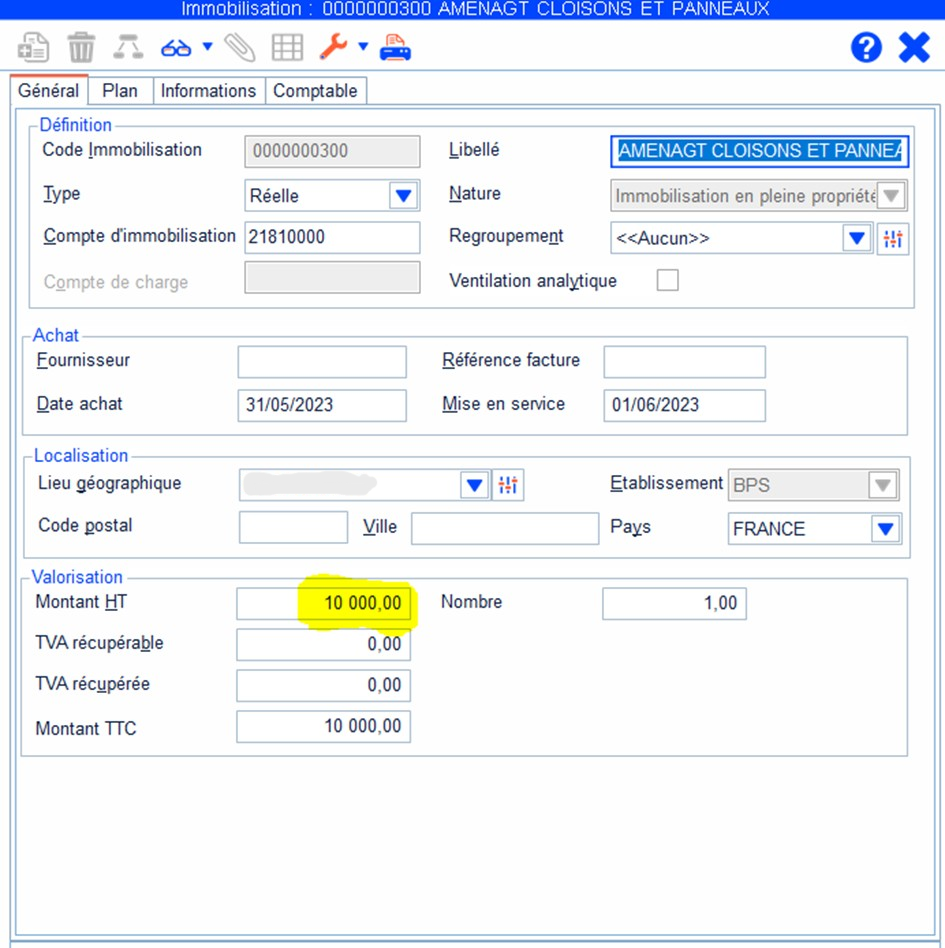Image resolution: width=945 pixels, height=948 pixels.
Task: Click settings icon next to Regroupement
Action: pos(893,239)
